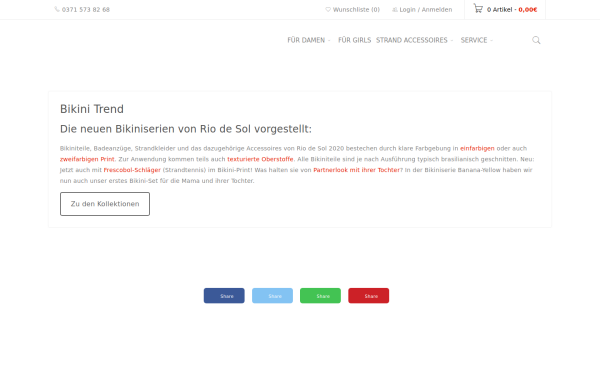Select the heading about neuen Bikiniserien
The width and height of the screenshot is (600, 375).
point(186,129)
